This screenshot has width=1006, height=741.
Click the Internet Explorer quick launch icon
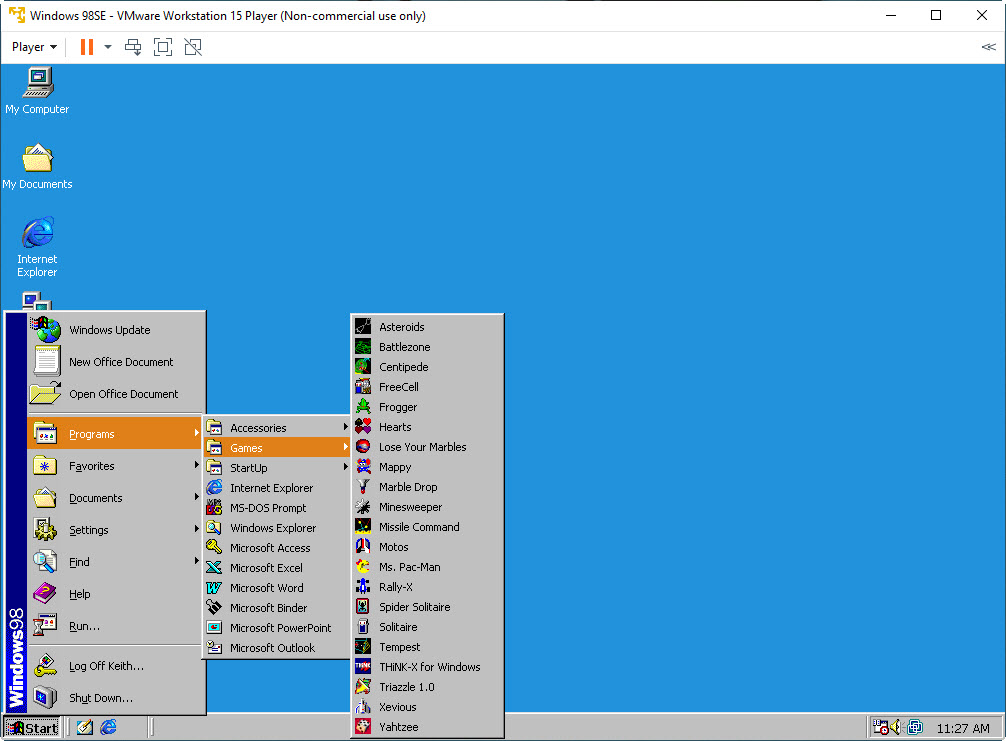[x=109, y=727]
